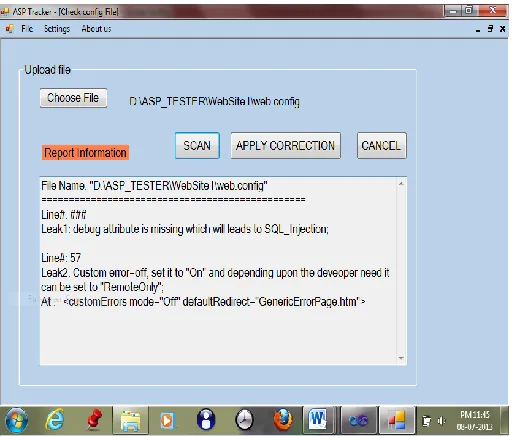Image resolution: width=512 pixels, height=436 pixels.
Task: Switch to ASP Tracker taskbar icon
Action: [x=396, y=421]
